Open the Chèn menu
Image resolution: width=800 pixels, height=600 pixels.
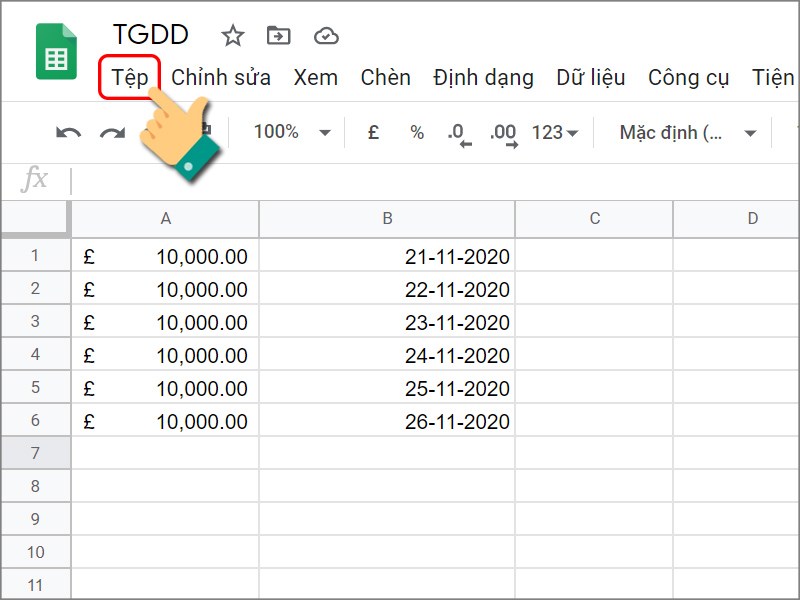[x=388, y=77]
